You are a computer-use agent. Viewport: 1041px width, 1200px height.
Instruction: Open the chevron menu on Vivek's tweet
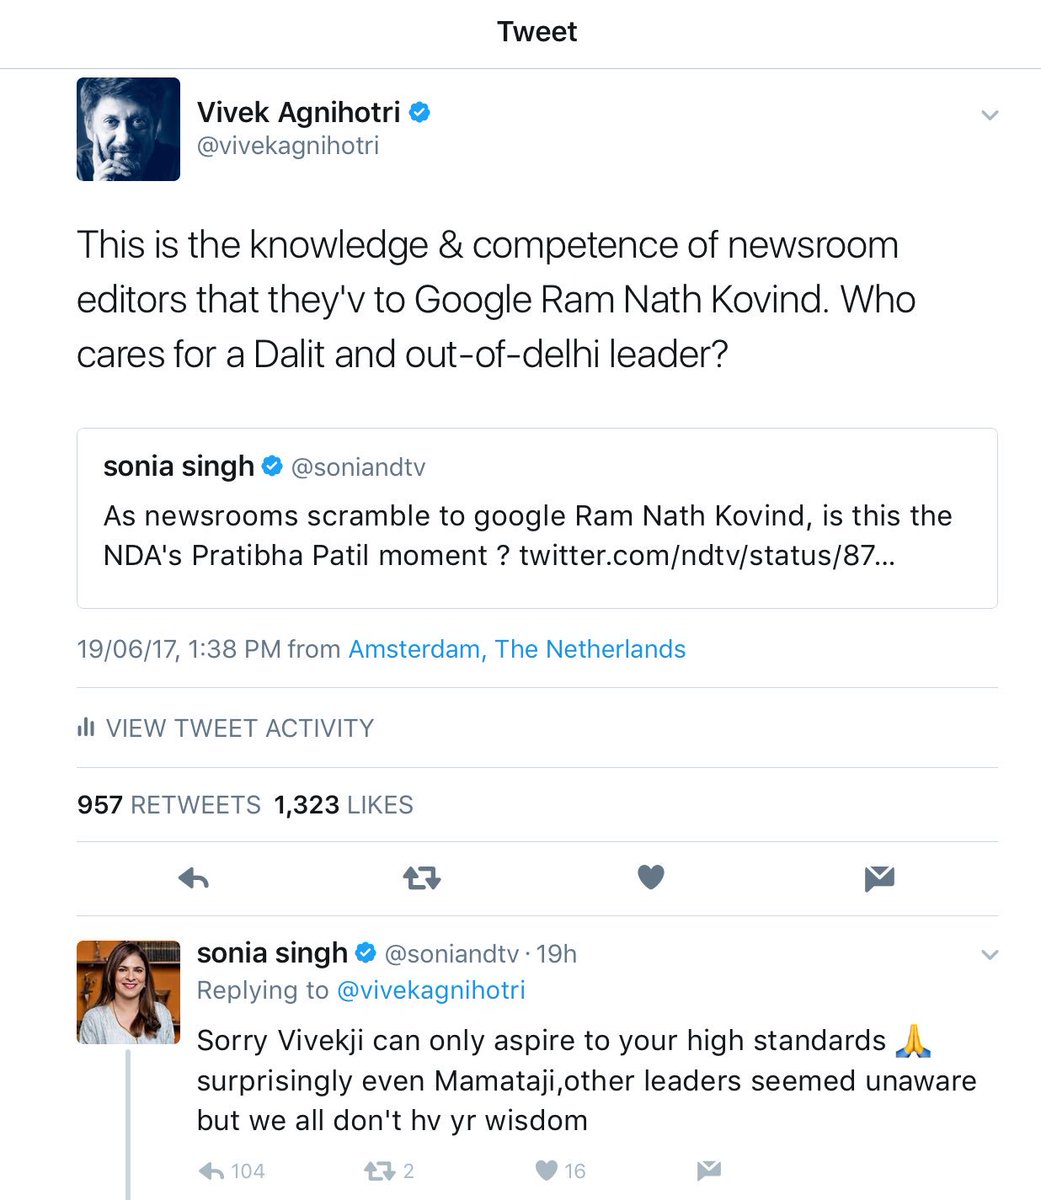pyautogui.click(x=990, y=115)
